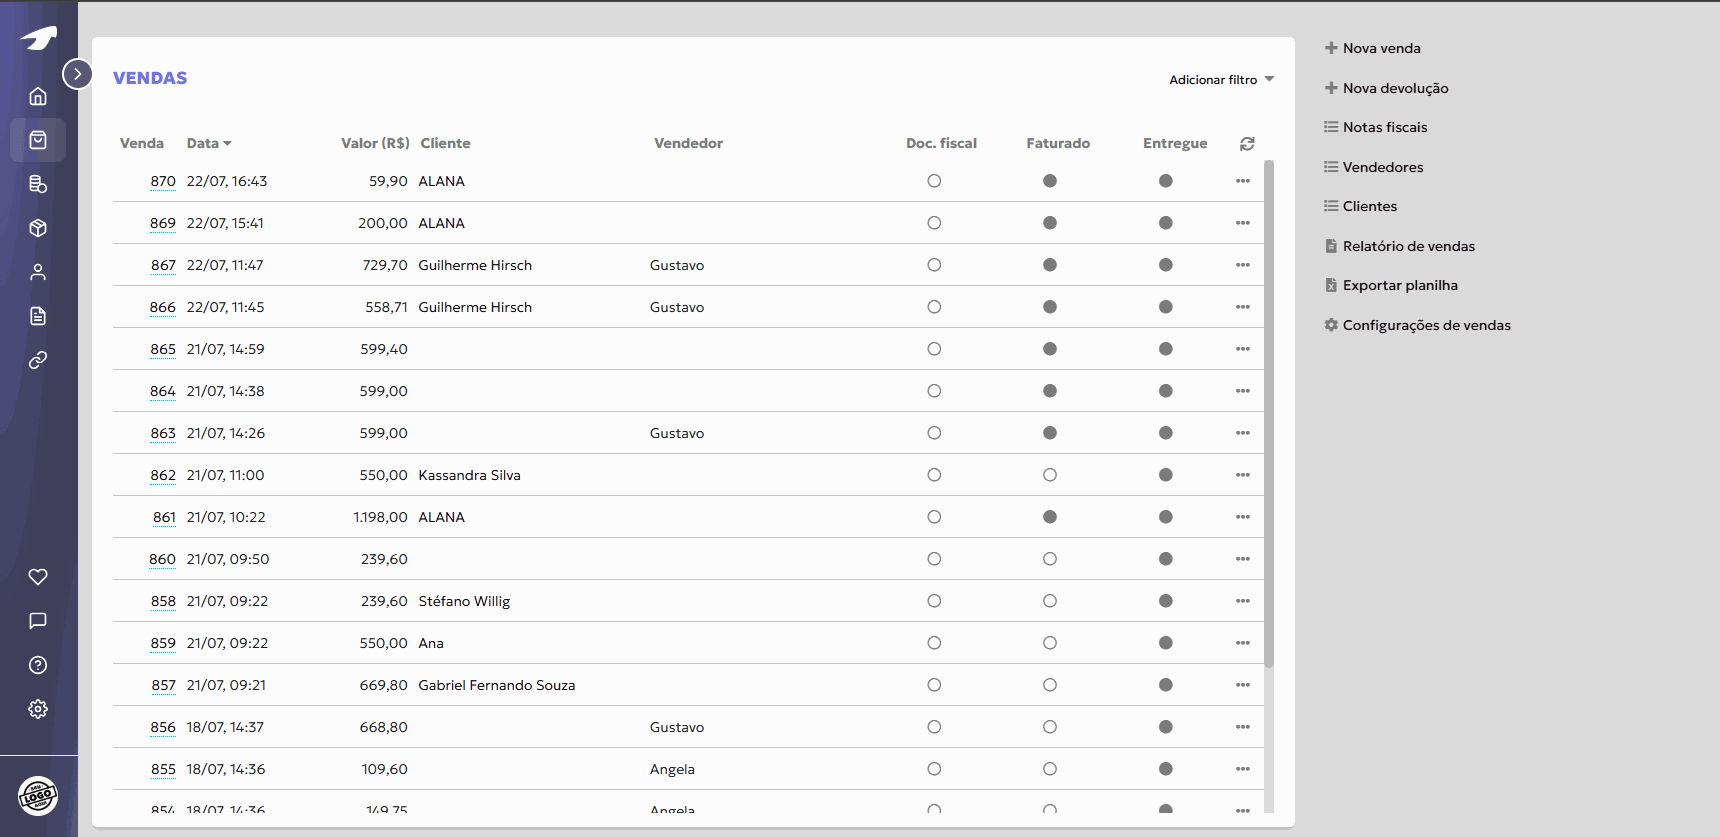Refresh the sales list

(x=1247, y=144)
